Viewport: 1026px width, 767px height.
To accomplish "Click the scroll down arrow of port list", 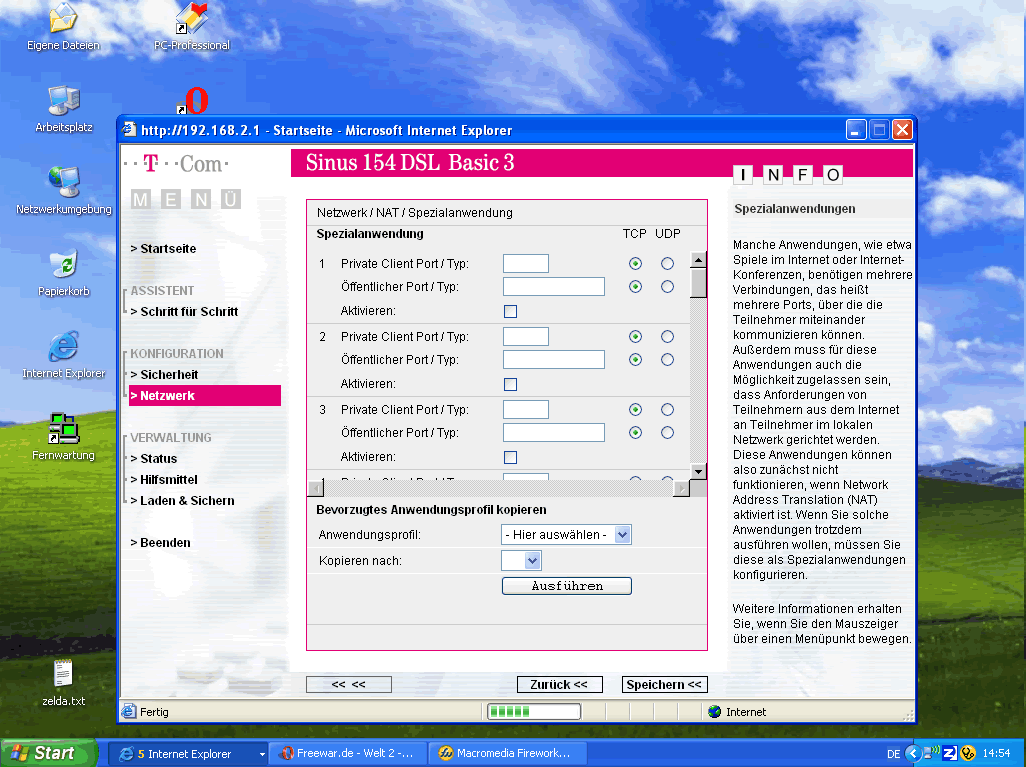I will coord(698,471).
